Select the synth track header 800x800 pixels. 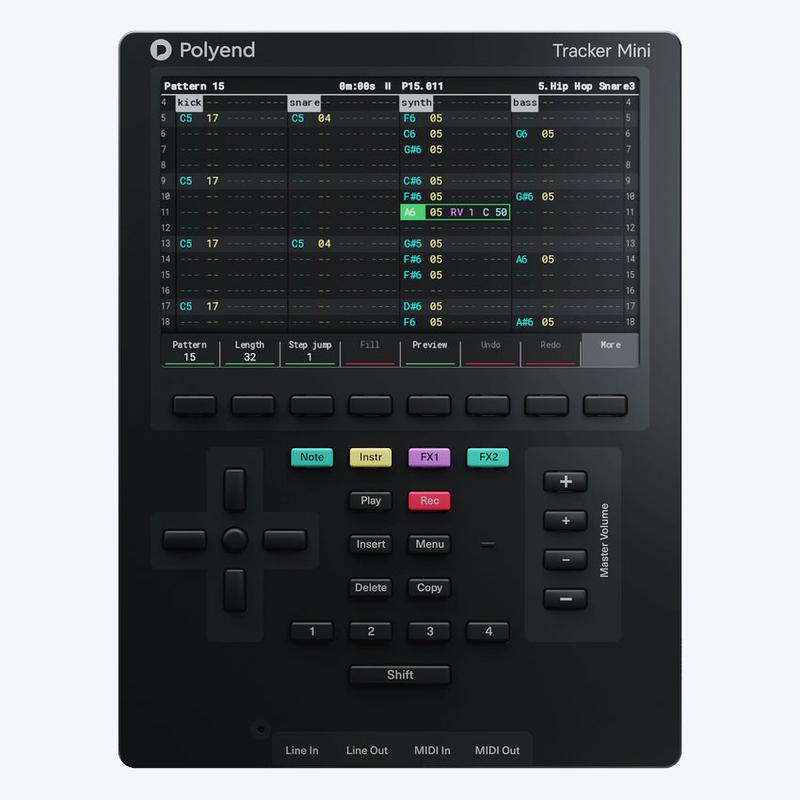point(416,103)
